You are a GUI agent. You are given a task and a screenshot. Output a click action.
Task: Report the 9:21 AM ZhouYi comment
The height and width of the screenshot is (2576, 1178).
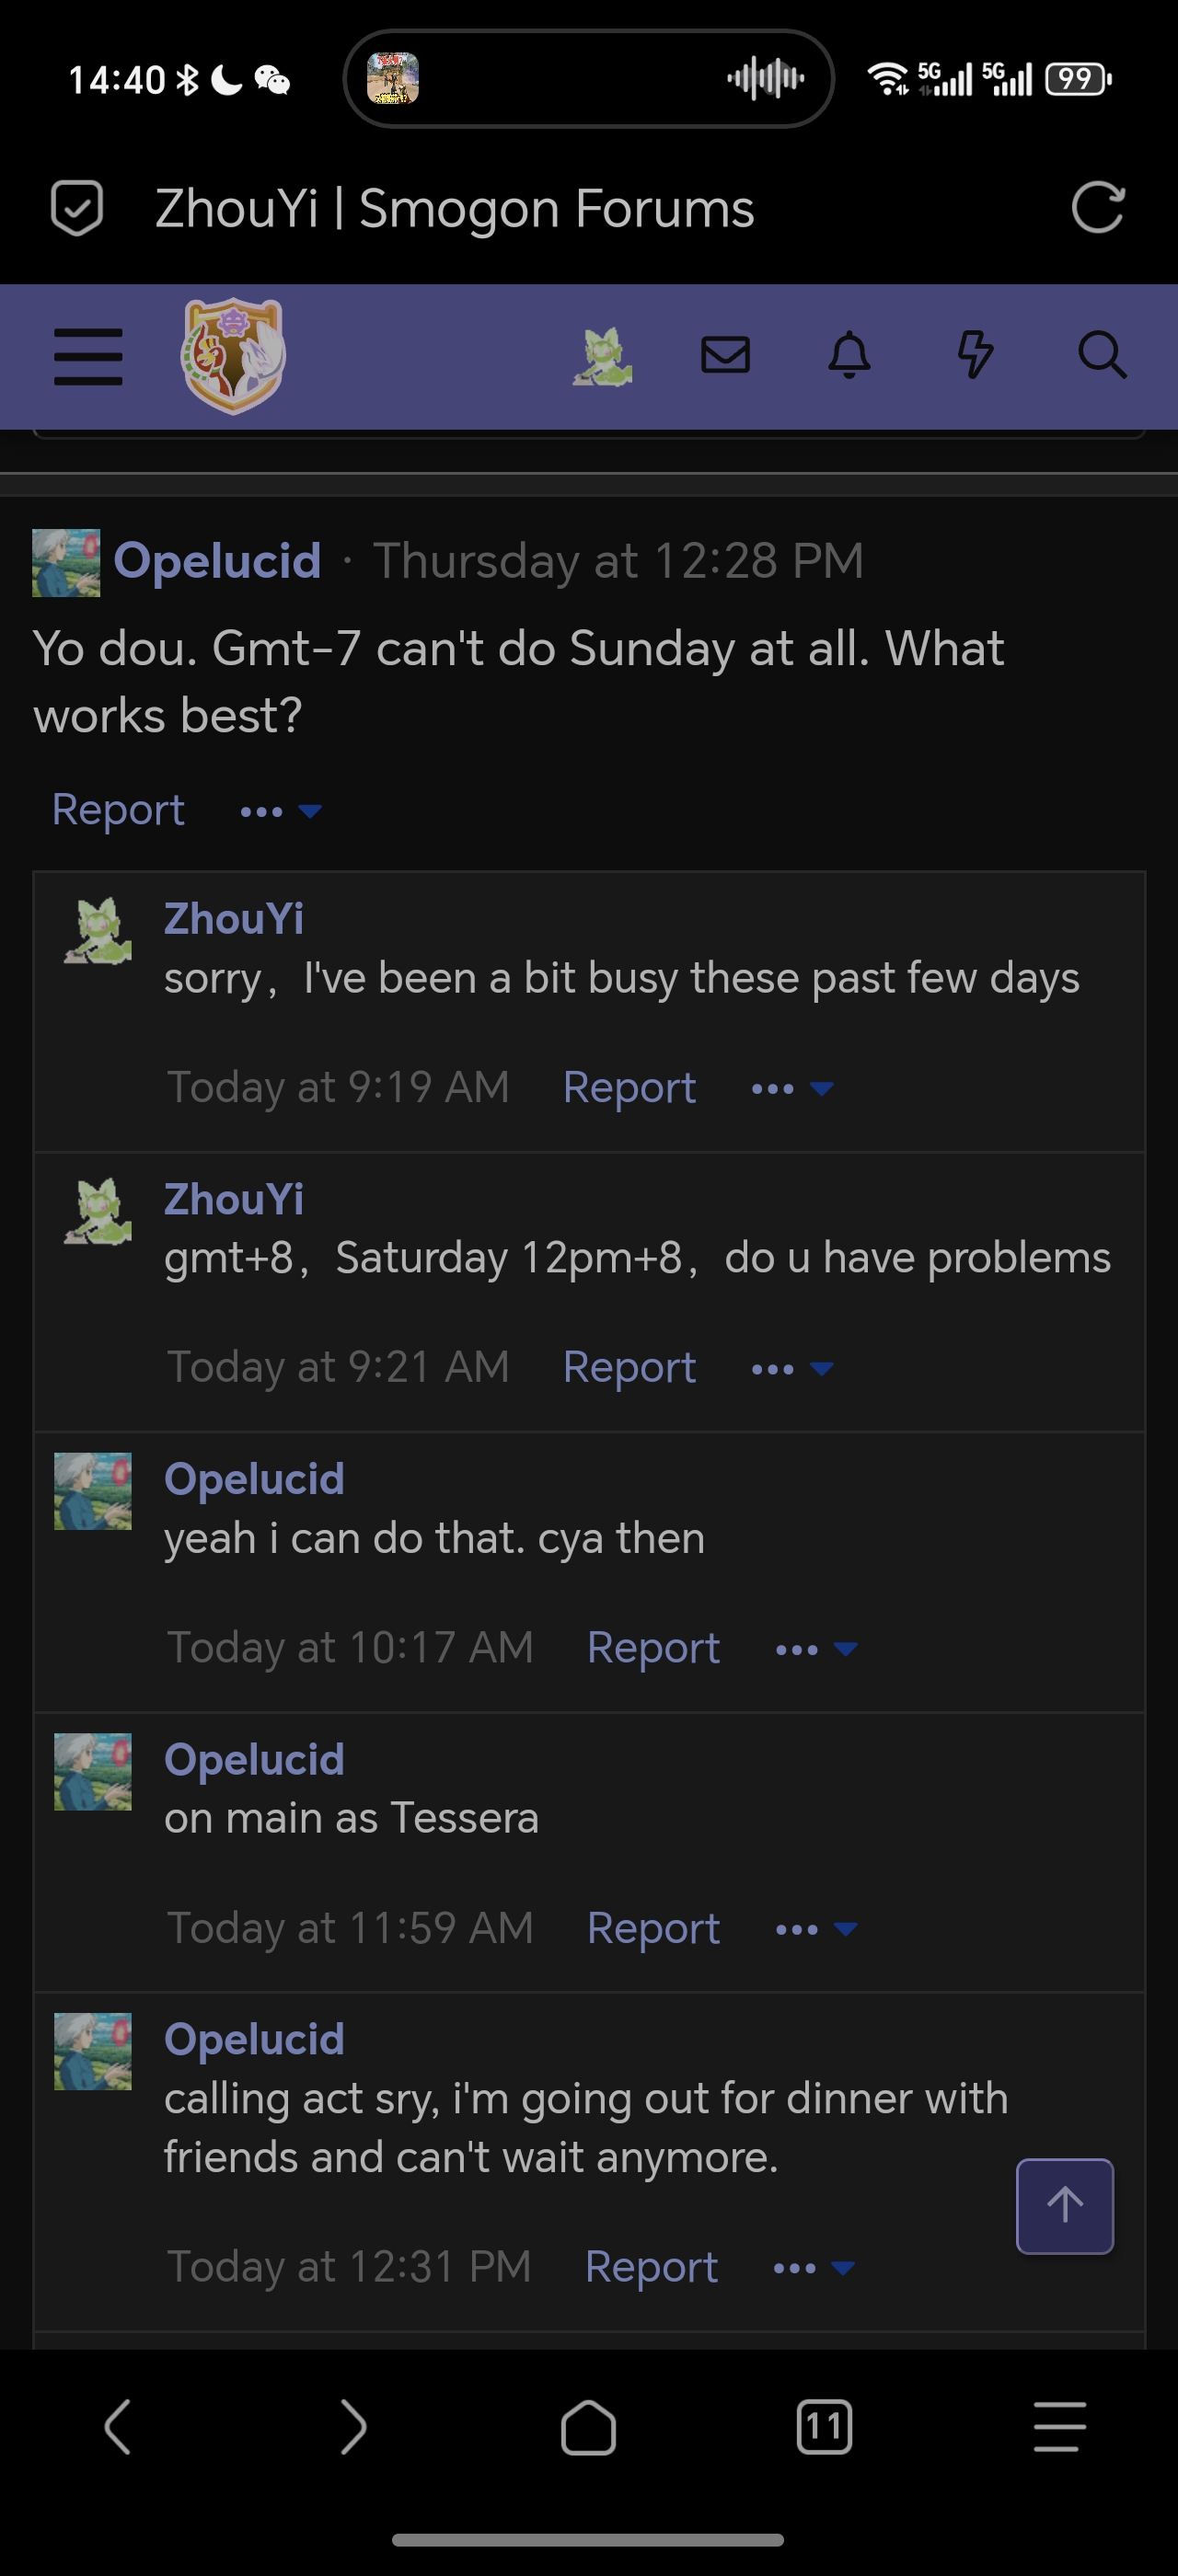pos(629,1367)
